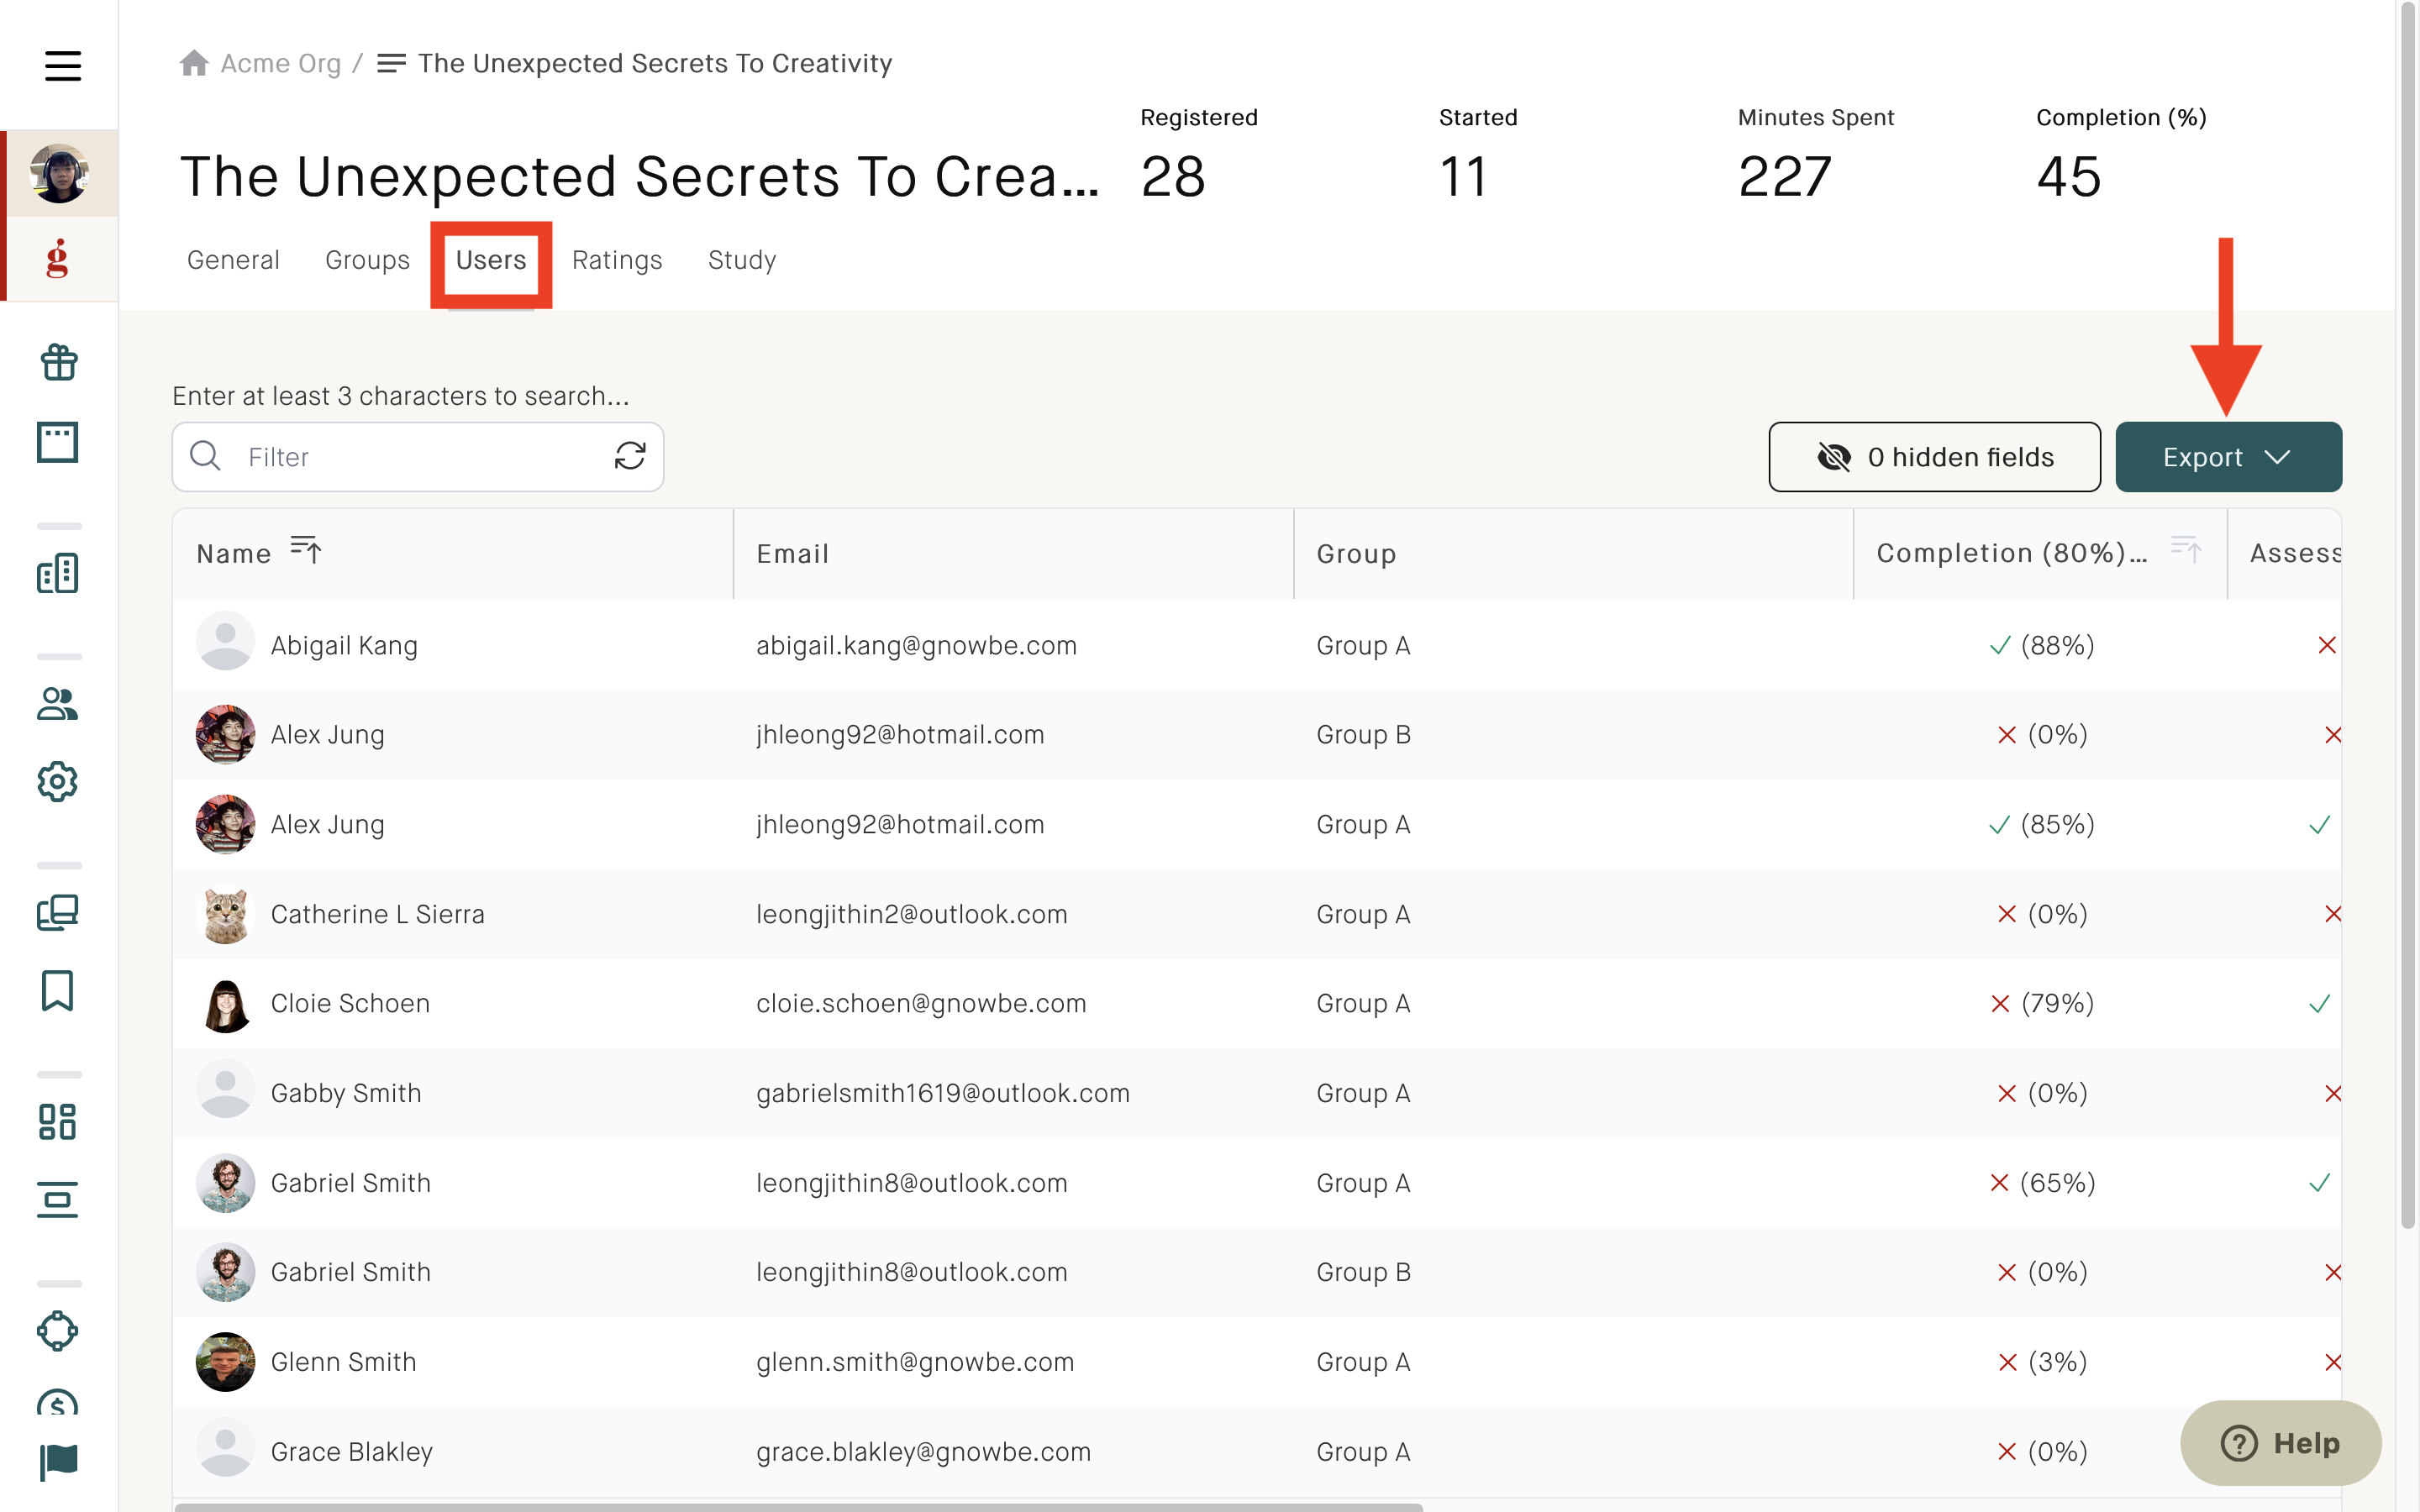Open the settings gear in sidebar

click(x=58, y=781)
